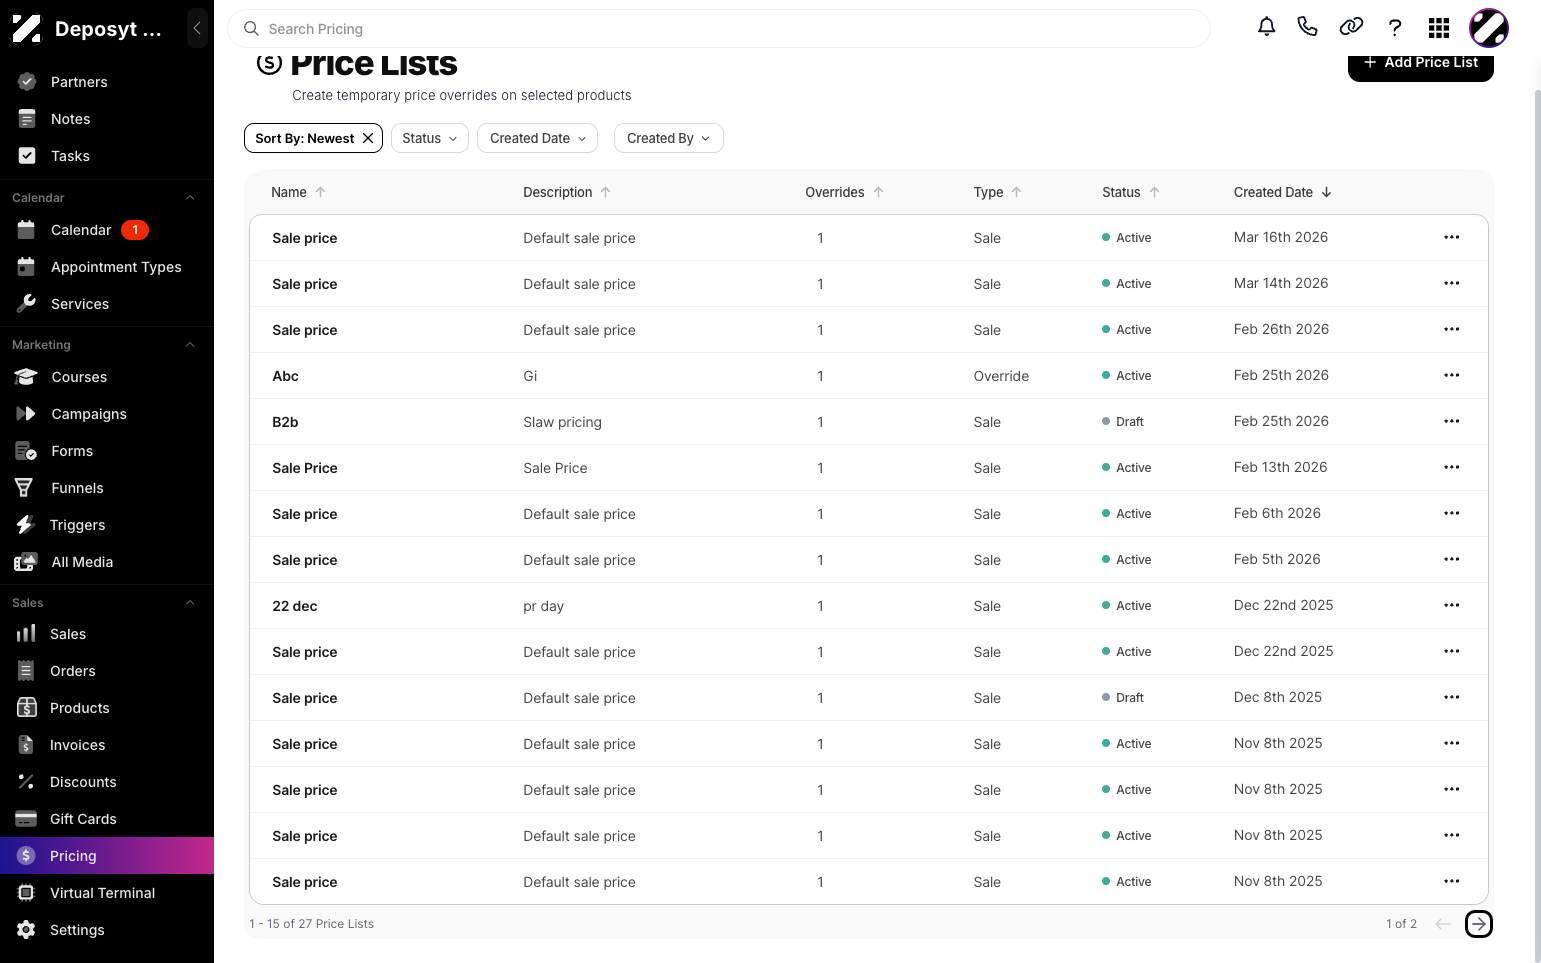Open the Created Date filter dropdown

[538, 138]
